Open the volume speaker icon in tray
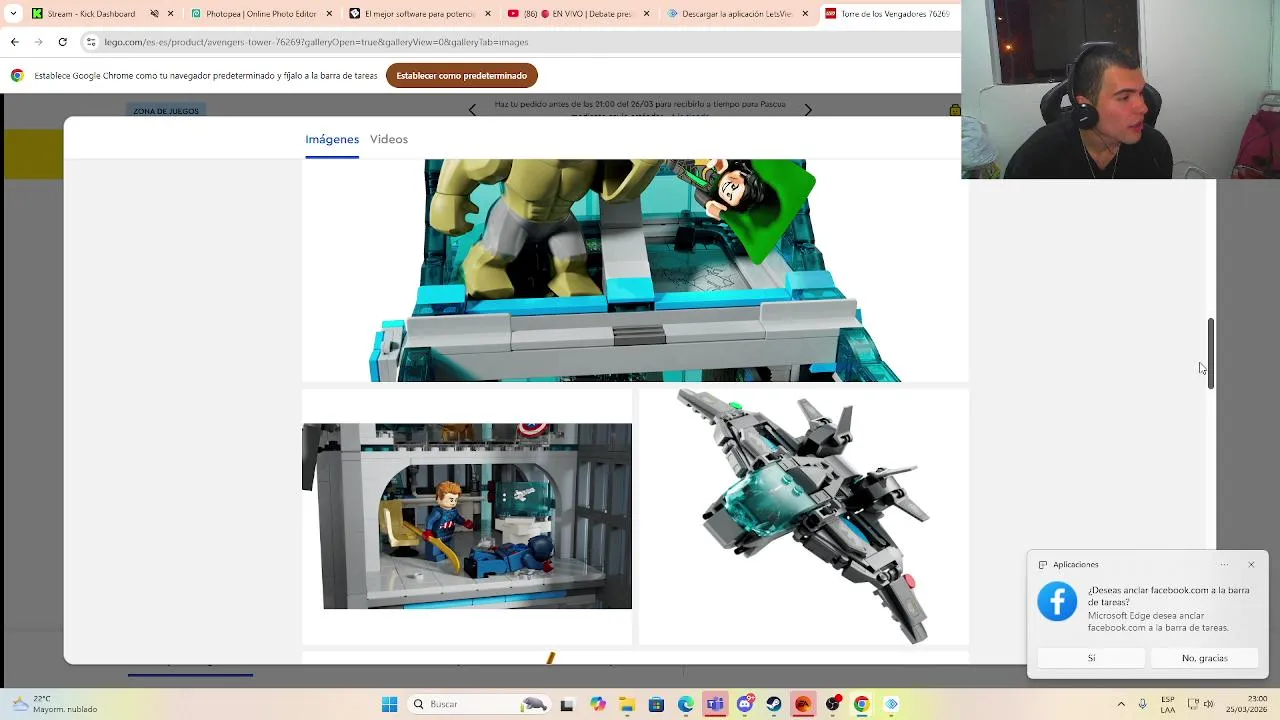1280x720 pixels. click(1209, 704)
